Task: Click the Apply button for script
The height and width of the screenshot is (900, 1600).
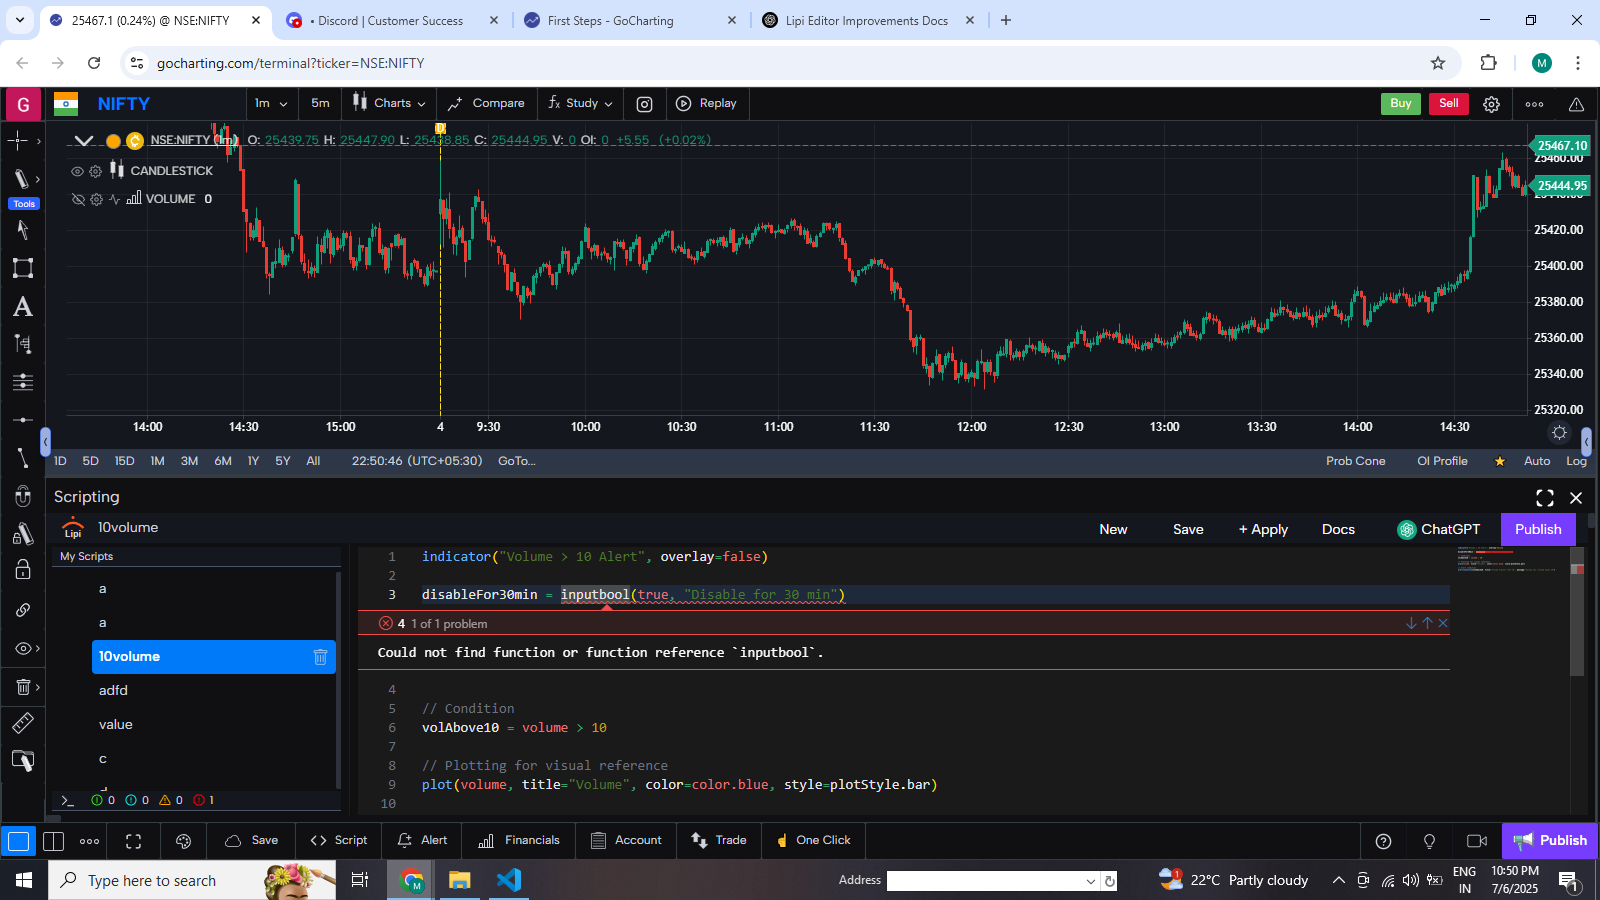Action: (x=1263, y=530)
